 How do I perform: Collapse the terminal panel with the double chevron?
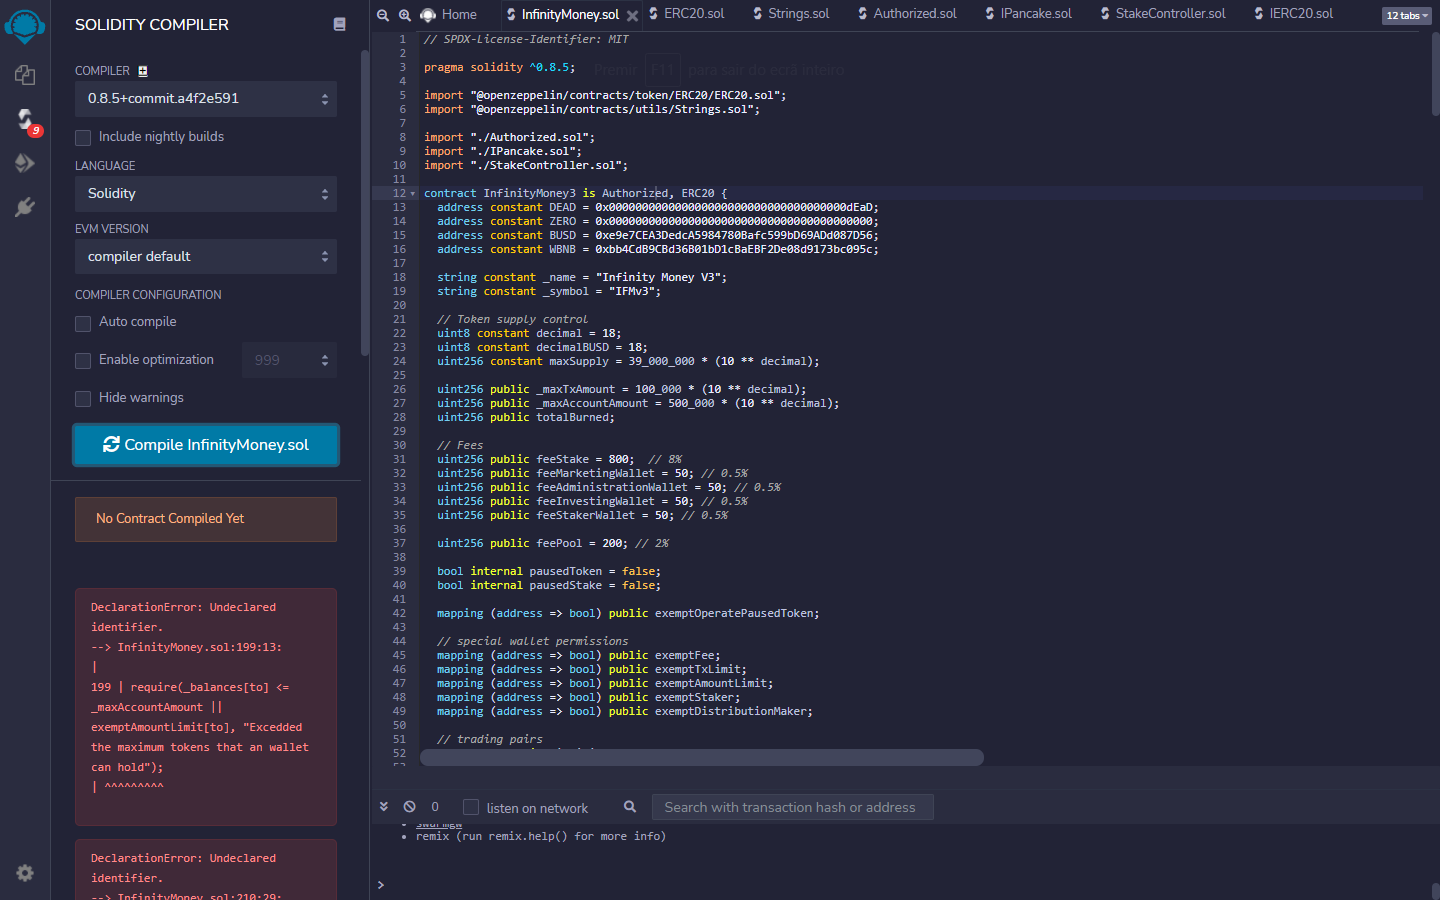point(384,807)
